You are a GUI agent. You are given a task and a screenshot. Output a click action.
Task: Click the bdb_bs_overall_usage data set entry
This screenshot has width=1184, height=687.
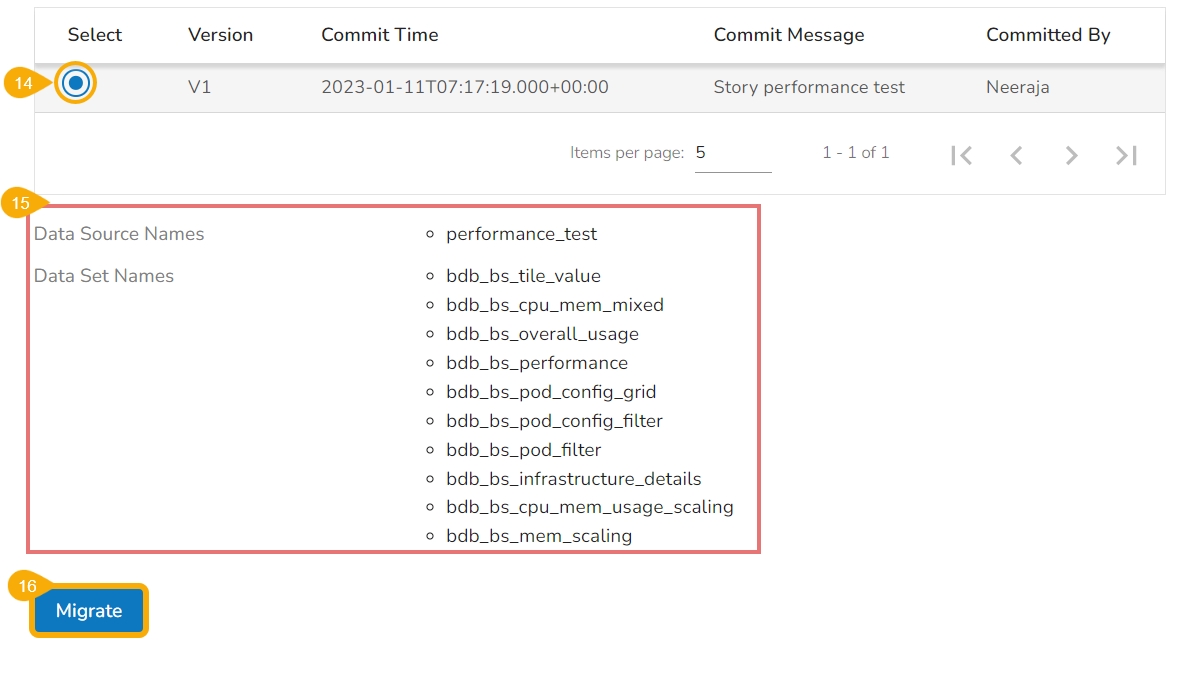[542, 334]
